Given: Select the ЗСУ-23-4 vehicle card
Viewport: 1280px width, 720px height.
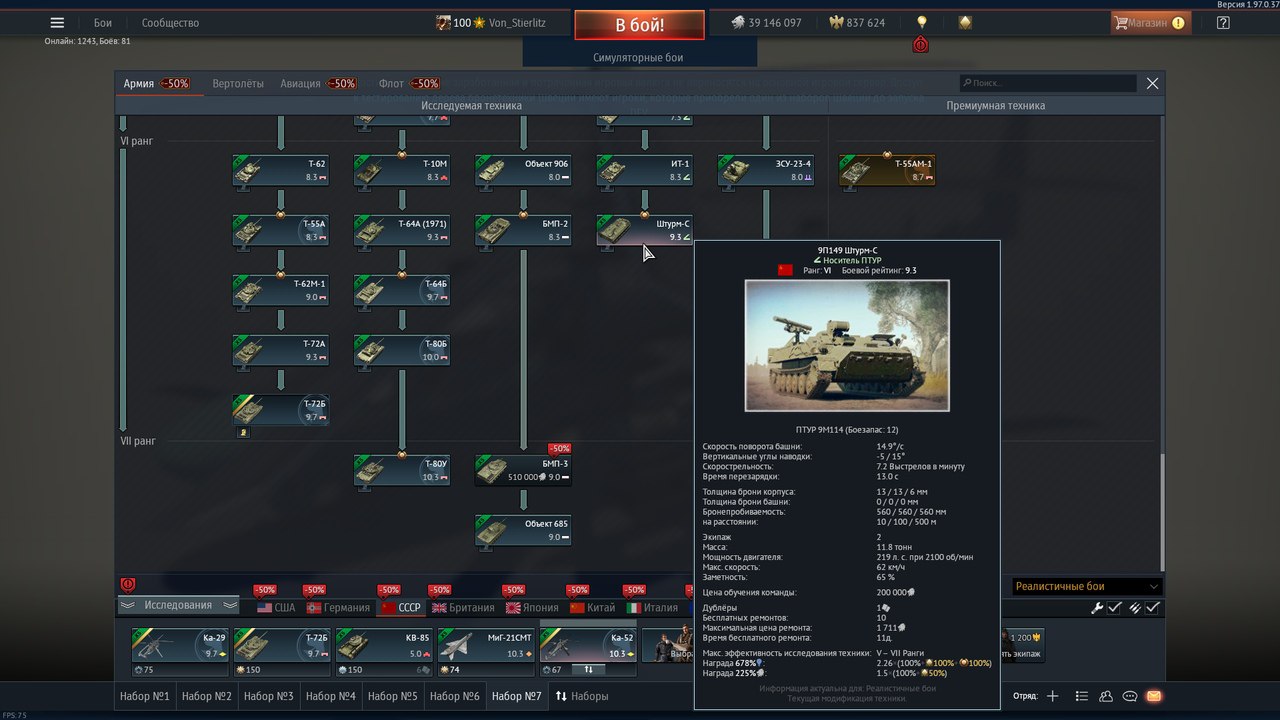Looking at the screenshot, I should click(x=766, y=171).
